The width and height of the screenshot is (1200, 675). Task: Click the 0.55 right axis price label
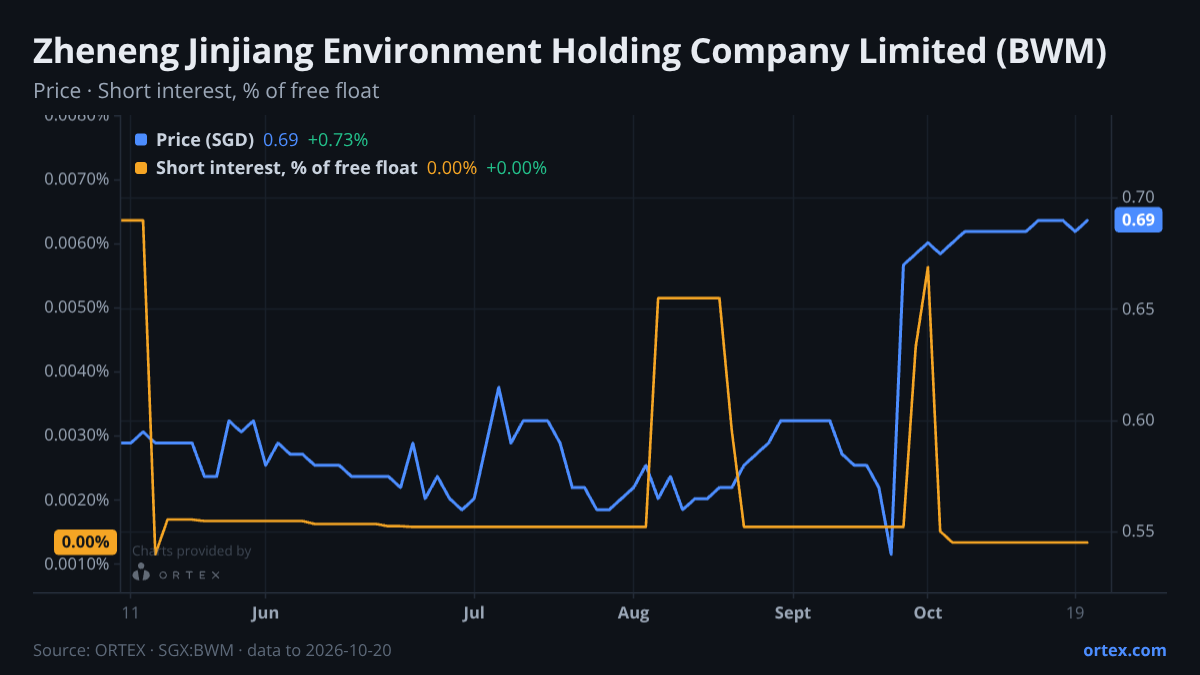click(x=1138, y=532)
